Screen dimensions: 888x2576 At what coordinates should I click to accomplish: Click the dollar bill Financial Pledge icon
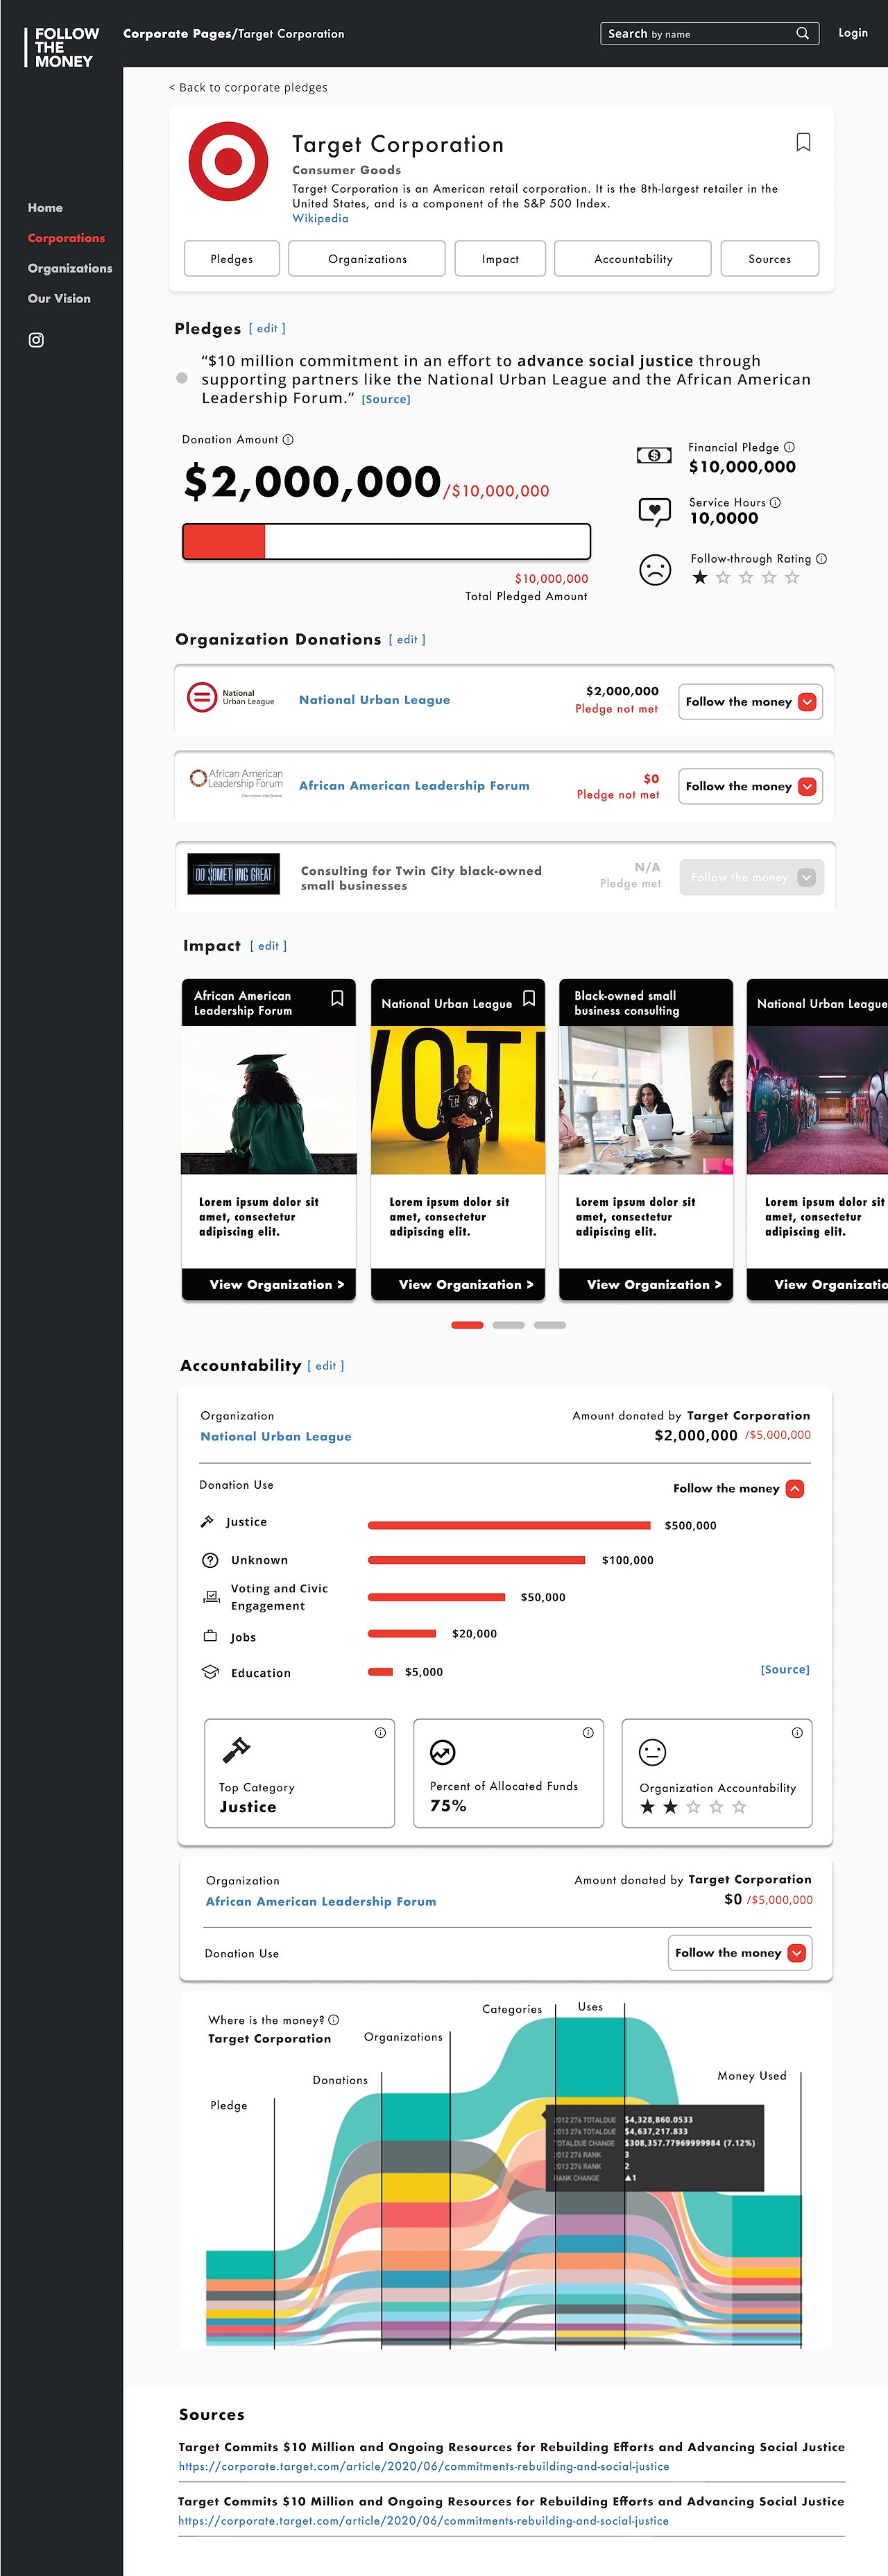tap(654, 456)
